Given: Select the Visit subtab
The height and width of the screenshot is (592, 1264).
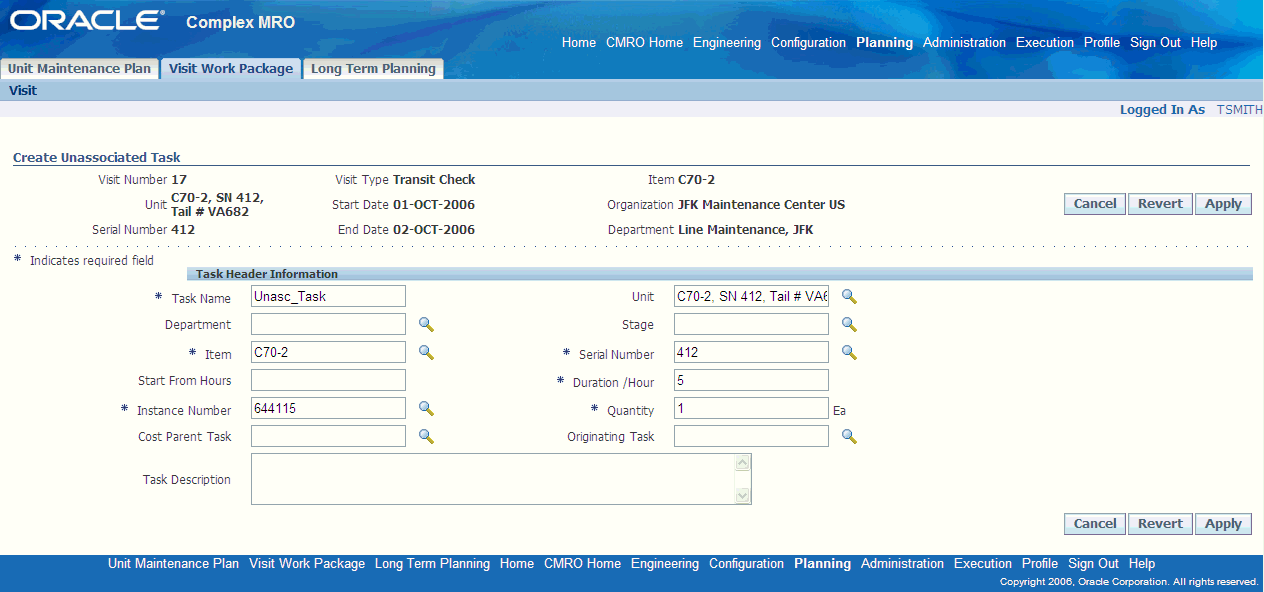Looking at the screenshot, I should coord(23,90).
